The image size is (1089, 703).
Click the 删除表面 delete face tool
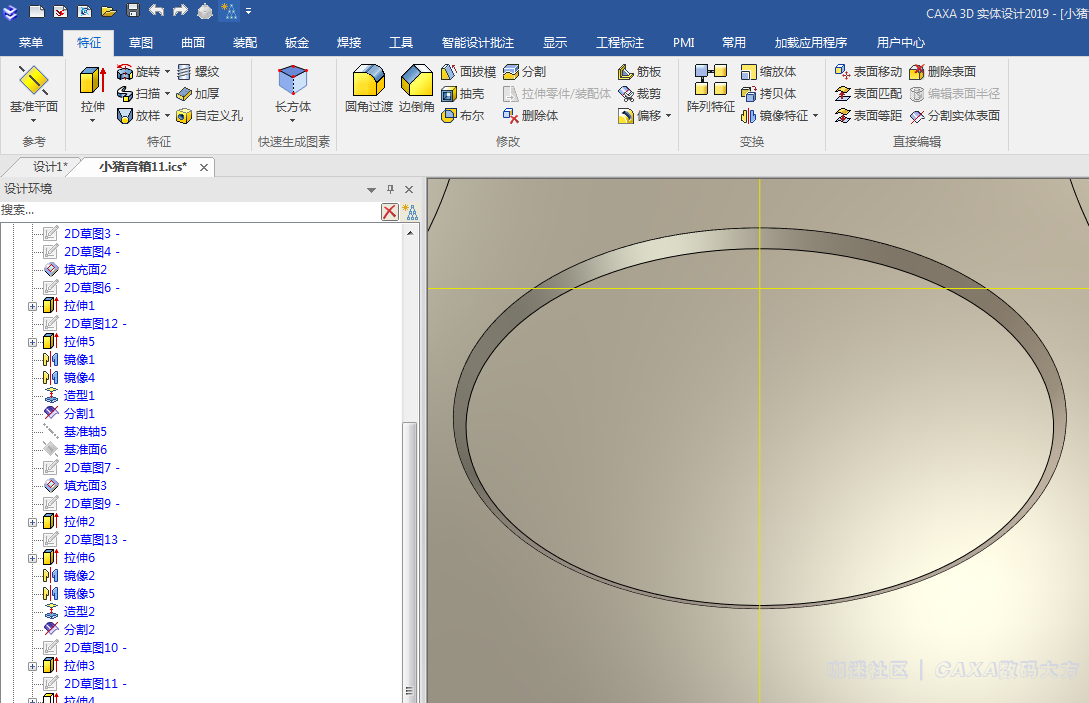(x=943, y=72)
